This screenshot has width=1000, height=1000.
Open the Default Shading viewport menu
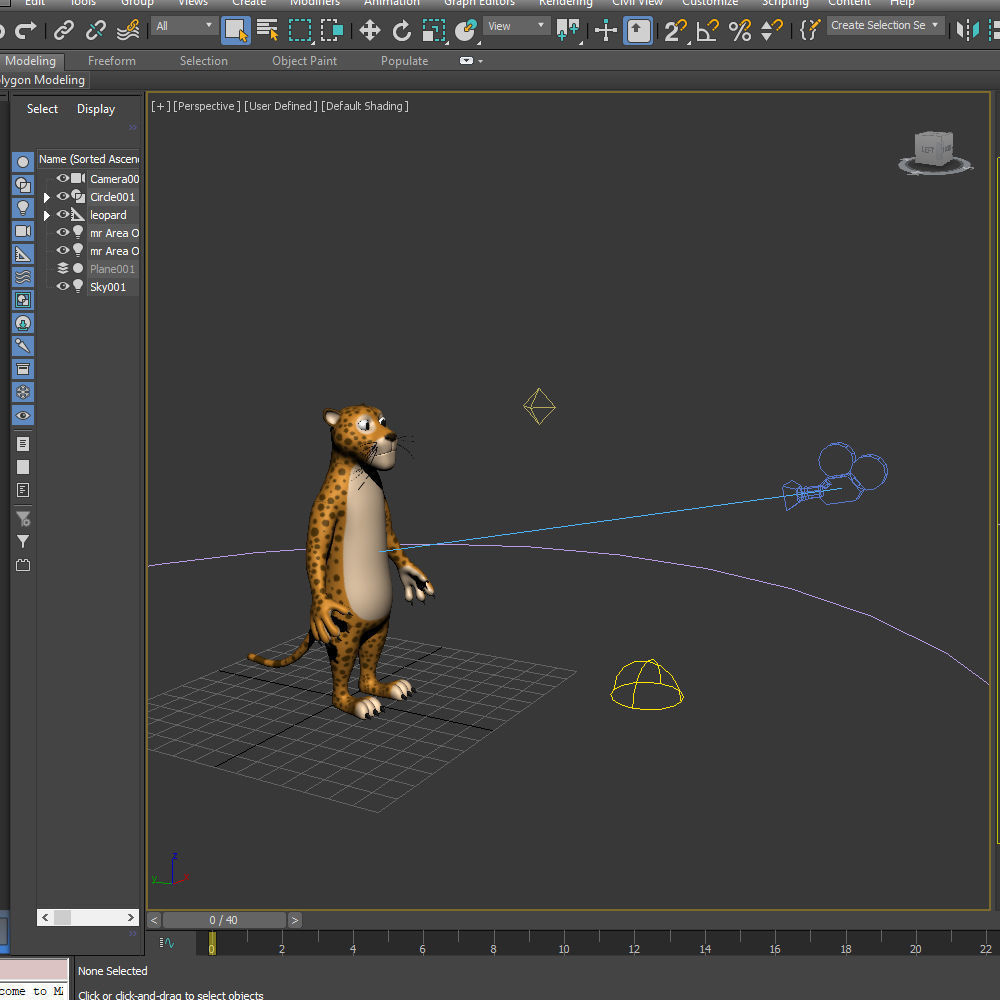click(365, 106)
